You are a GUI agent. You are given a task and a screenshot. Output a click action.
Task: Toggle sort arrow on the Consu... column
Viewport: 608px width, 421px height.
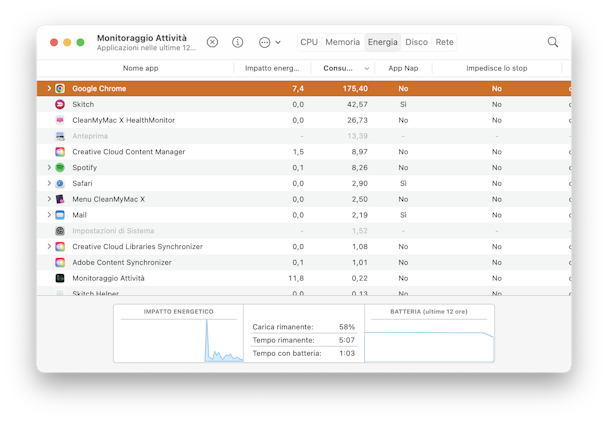tap(366, 69)
